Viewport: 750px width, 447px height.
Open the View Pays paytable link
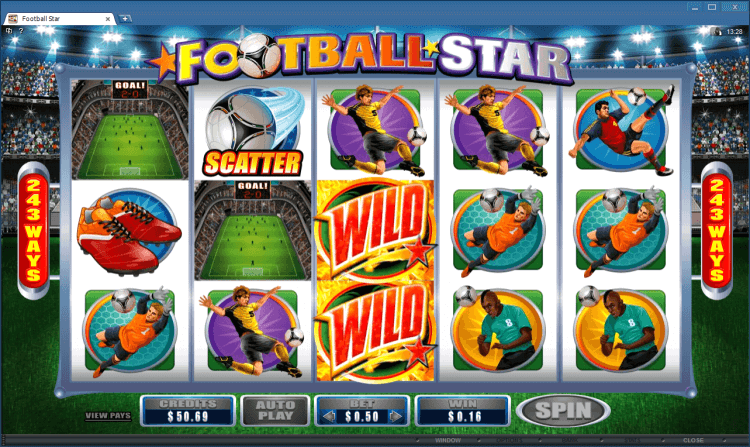[x=108, y=415]
